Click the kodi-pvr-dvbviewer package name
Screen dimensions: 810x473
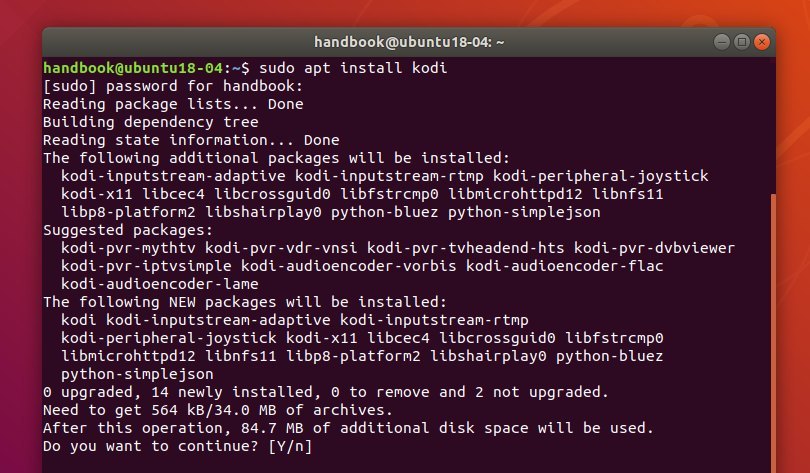(654, 248)
